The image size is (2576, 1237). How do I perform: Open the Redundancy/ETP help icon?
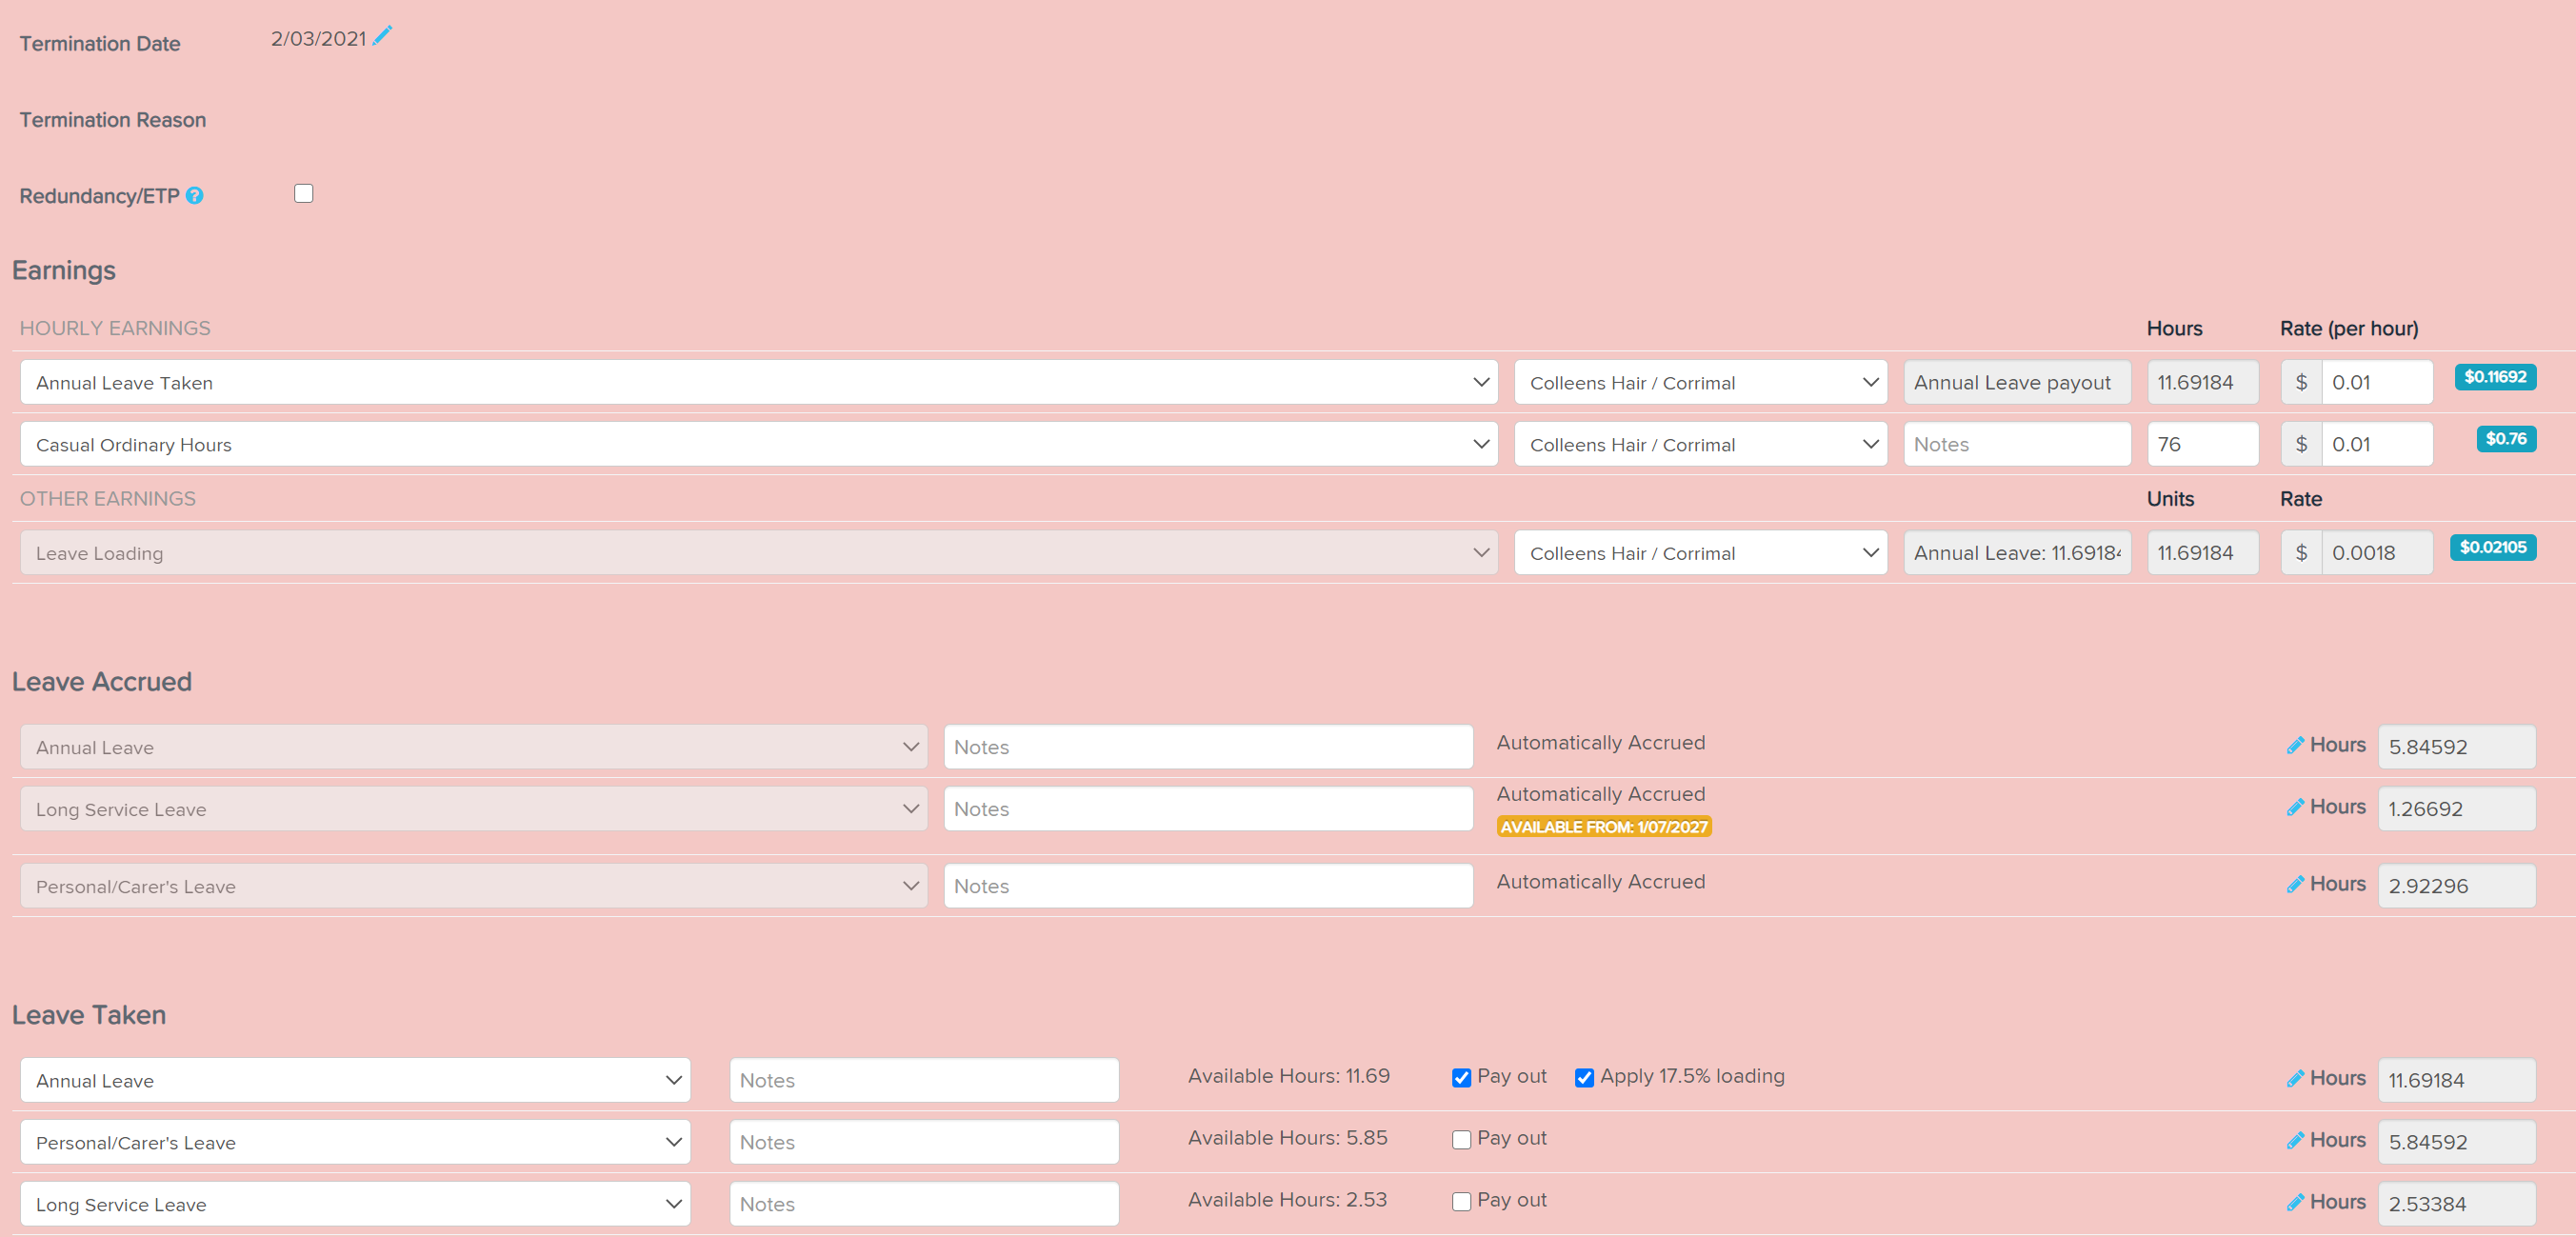(195, 196)
